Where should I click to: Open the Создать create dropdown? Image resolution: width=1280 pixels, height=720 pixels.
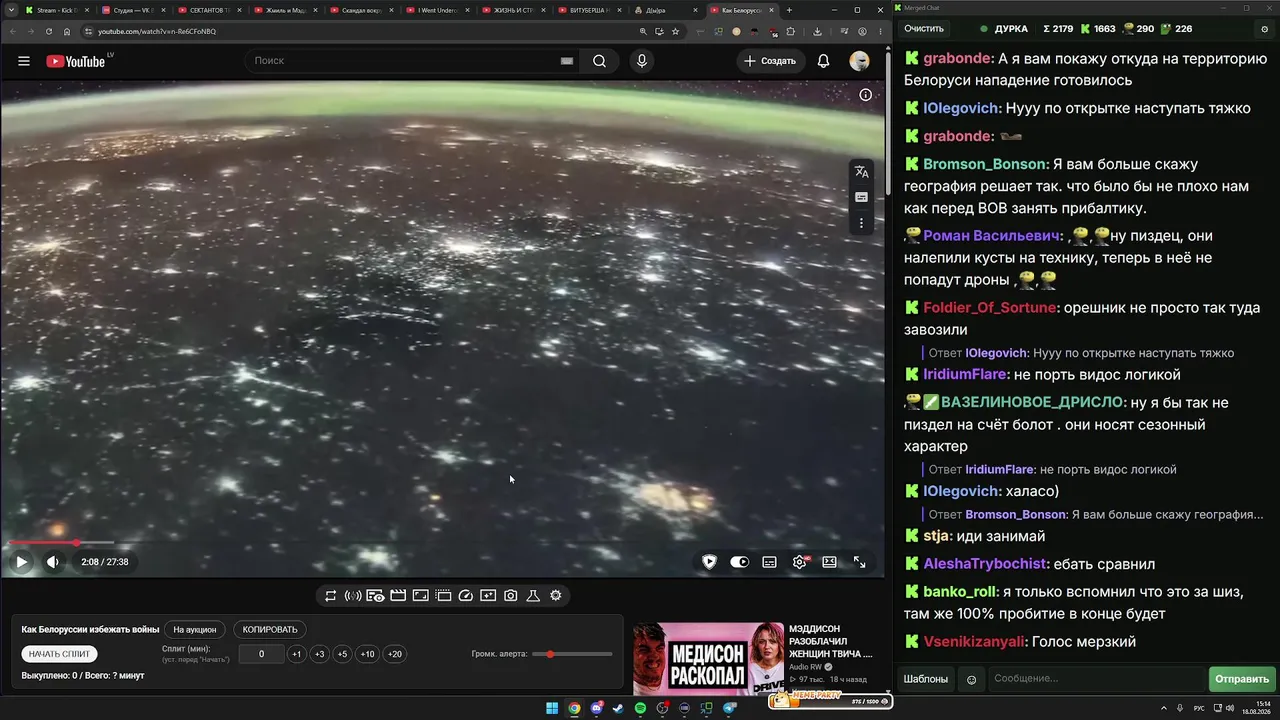(769, 61)
